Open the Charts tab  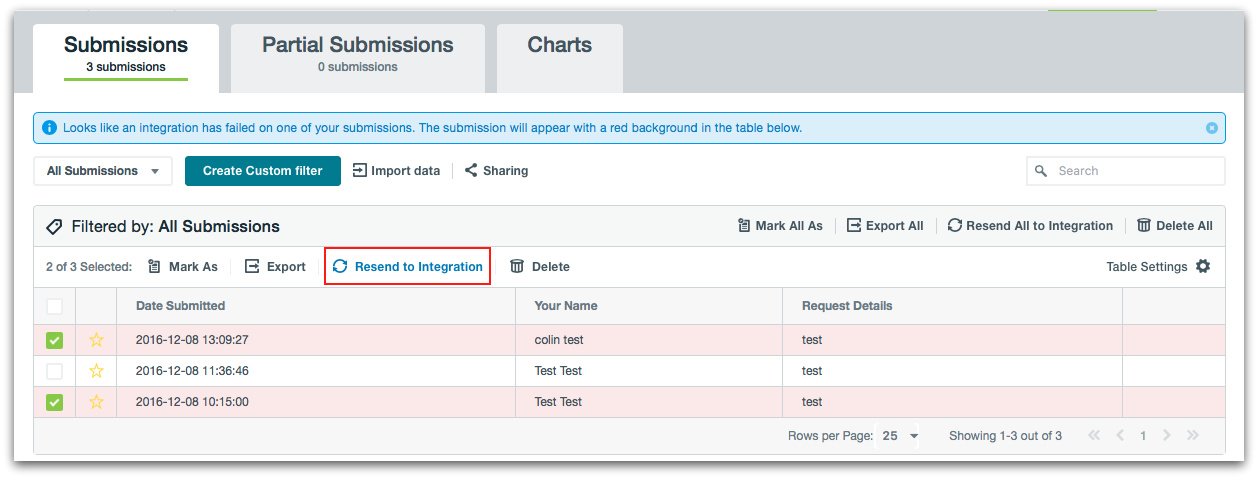(x=559, y=46)
